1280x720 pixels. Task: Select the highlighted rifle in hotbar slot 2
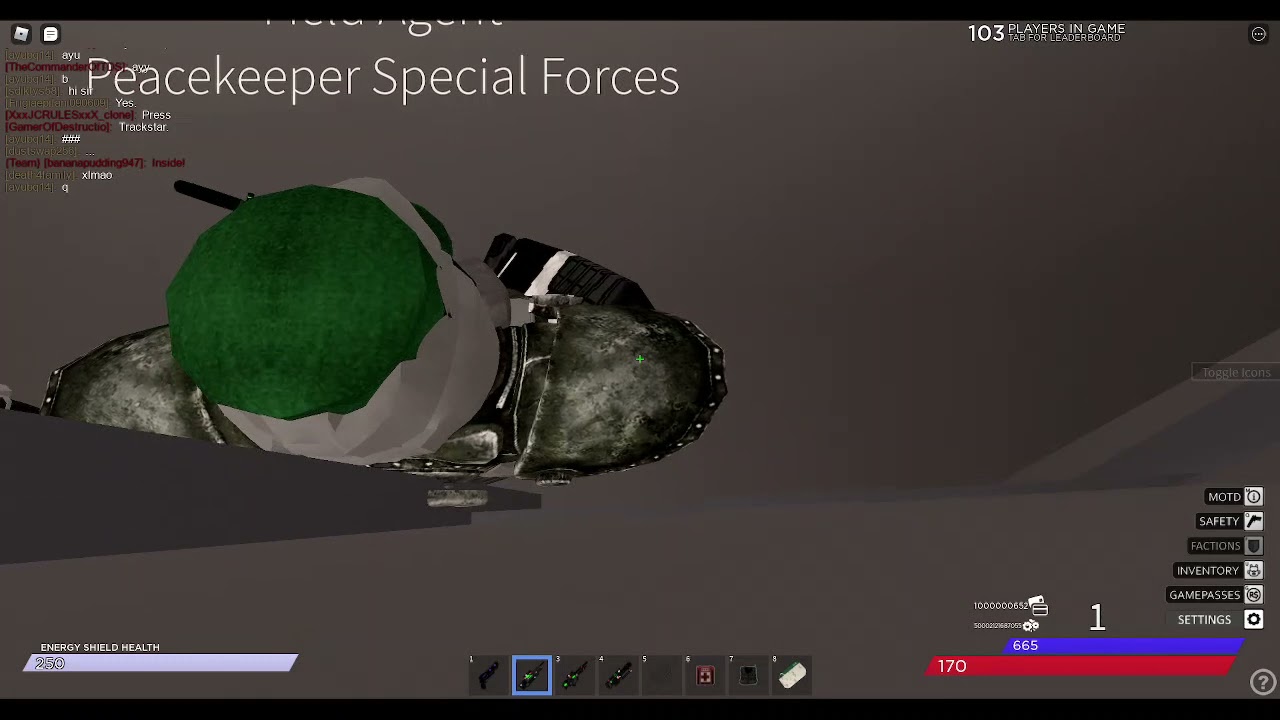tap(532, 676)
